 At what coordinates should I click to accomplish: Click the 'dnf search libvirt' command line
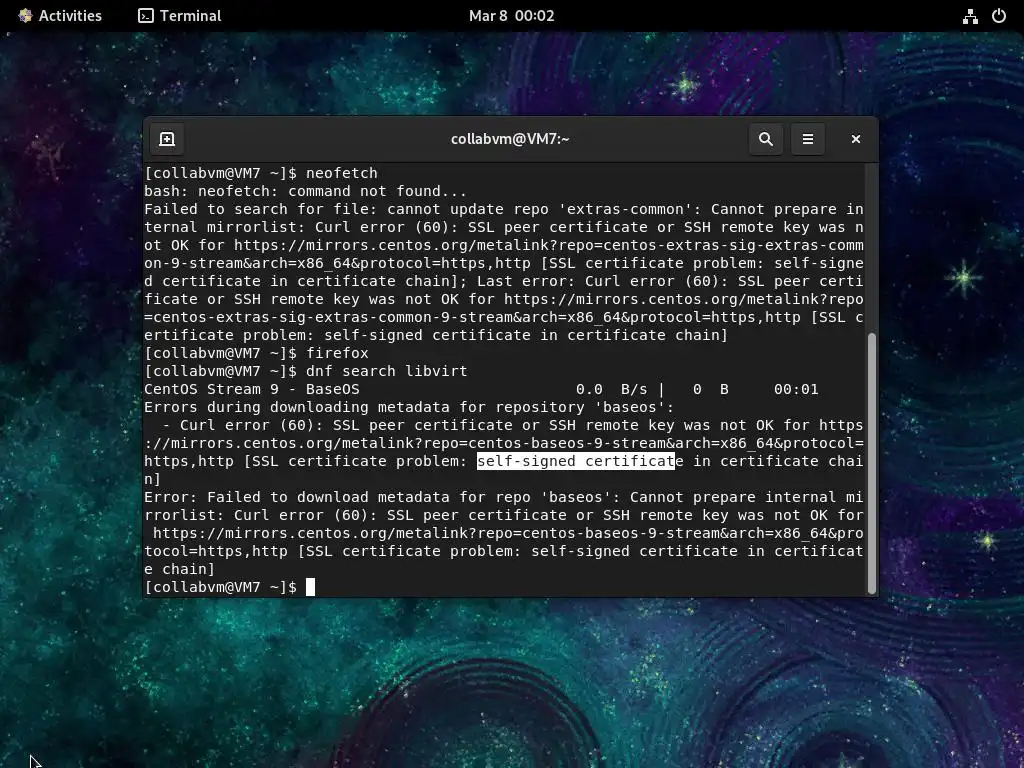pyautogui.click(x=306, y=371)
